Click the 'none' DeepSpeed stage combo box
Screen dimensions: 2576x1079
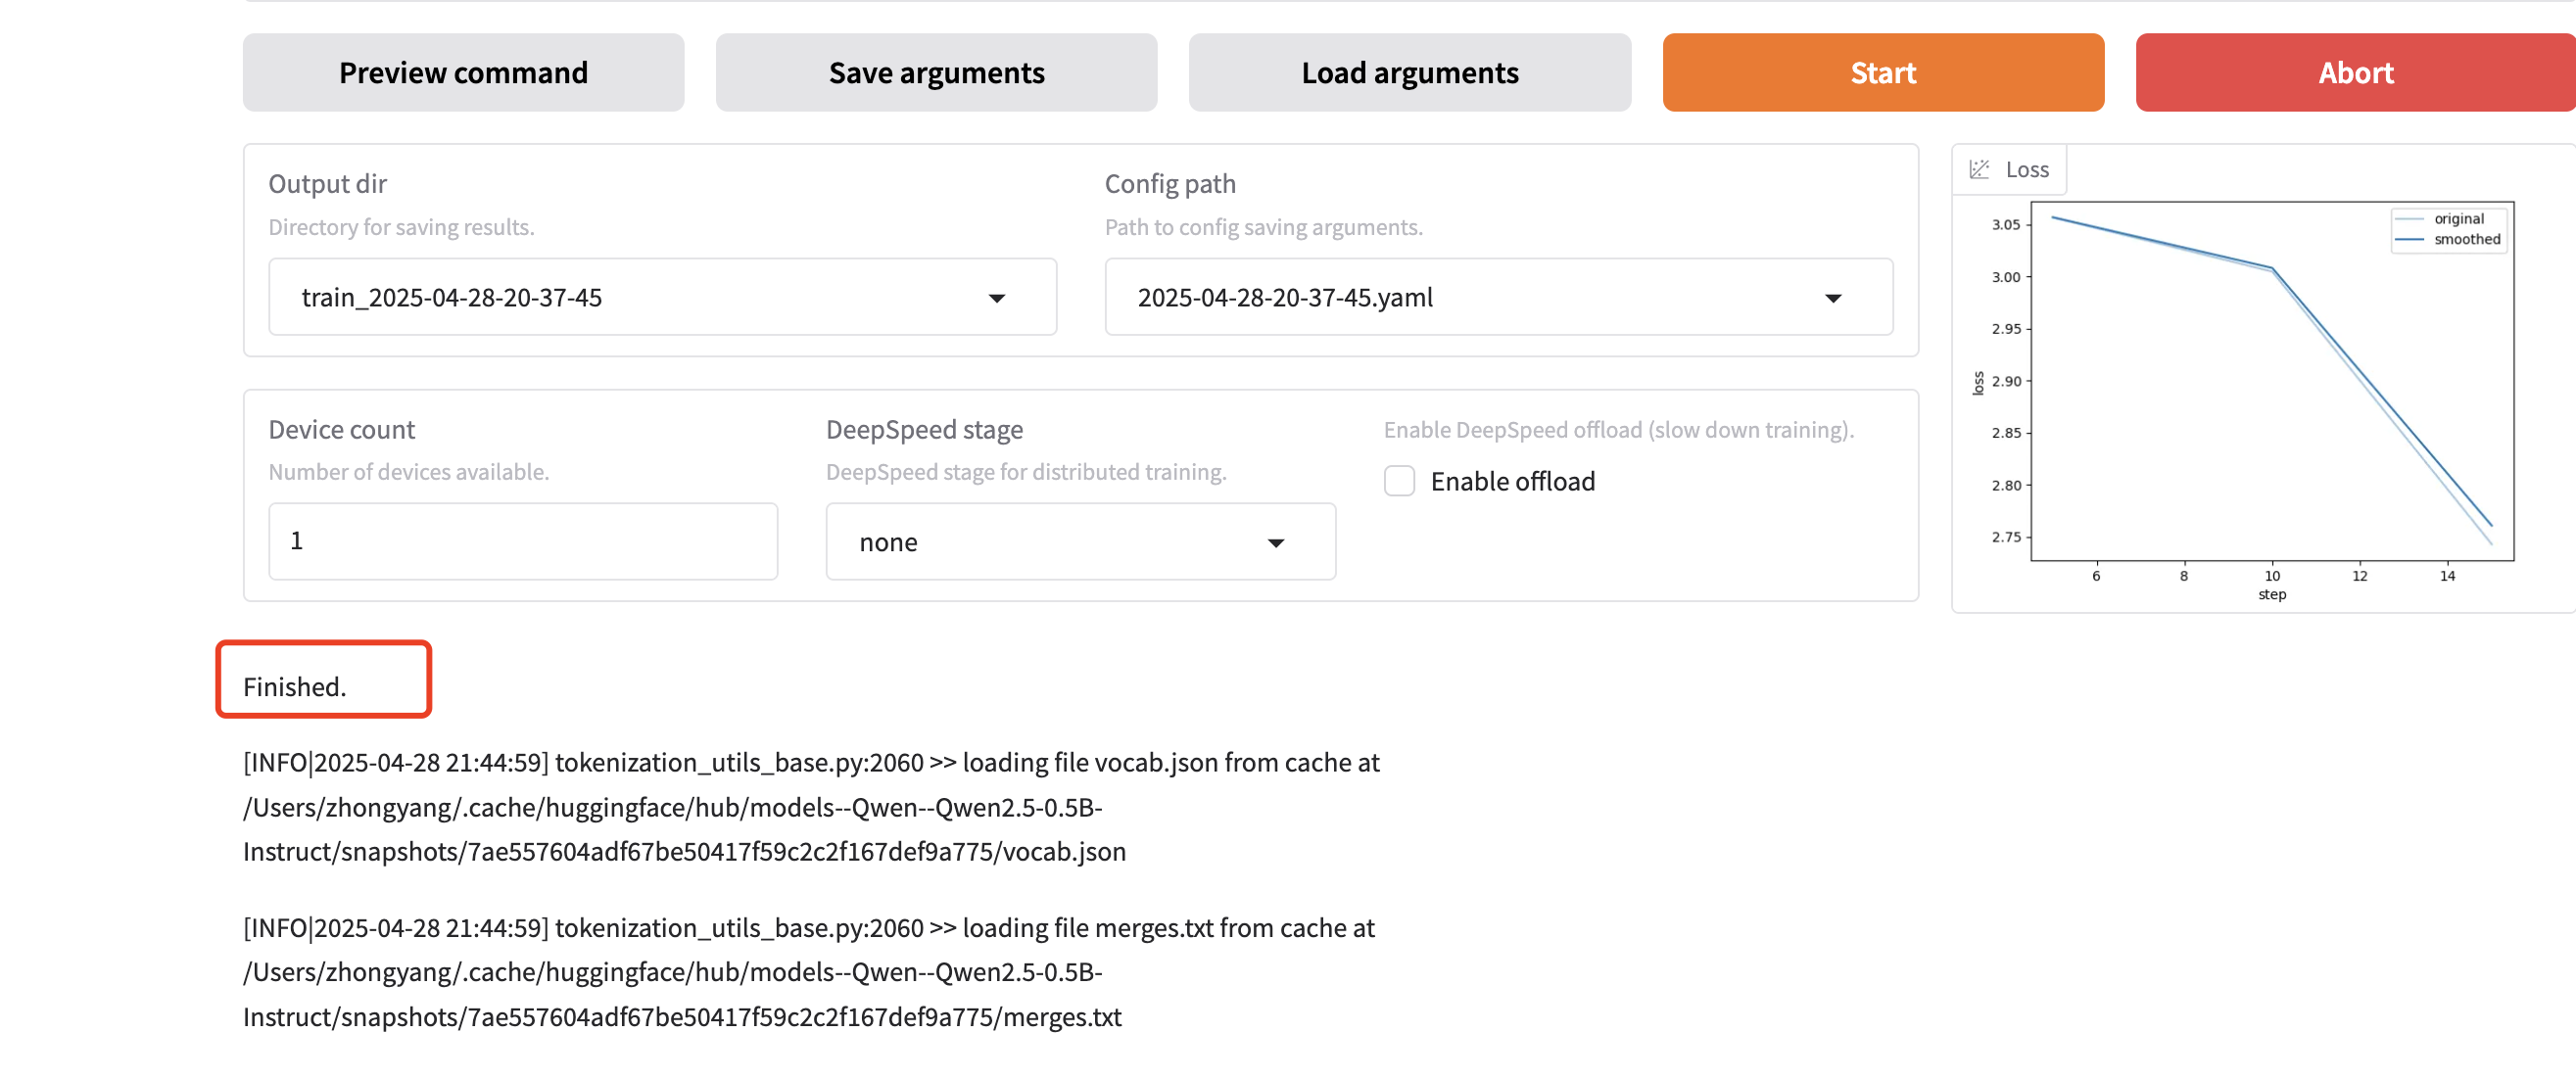point(1050,543)
